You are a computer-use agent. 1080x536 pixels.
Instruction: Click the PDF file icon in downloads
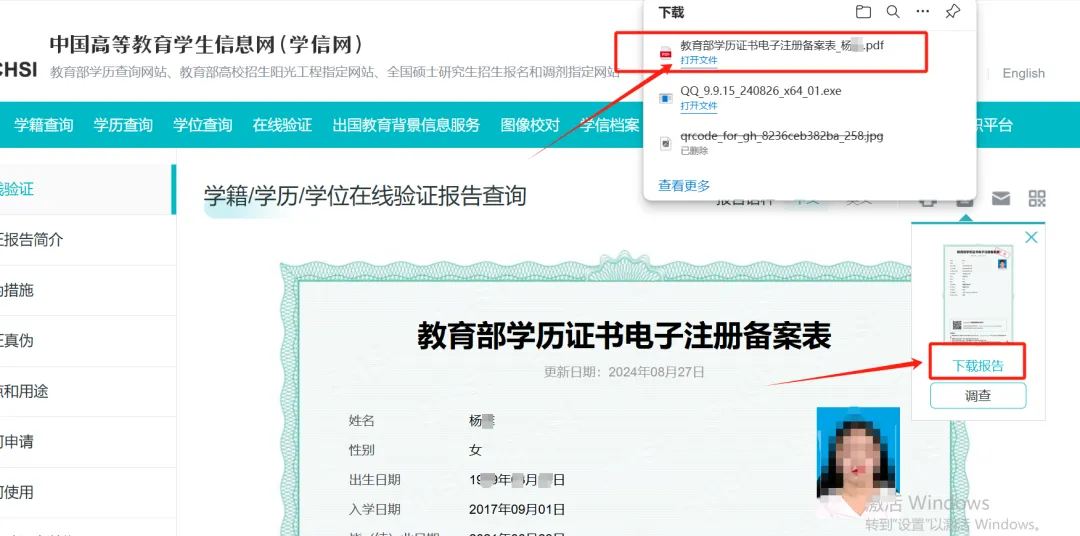[x=665, y=53]
